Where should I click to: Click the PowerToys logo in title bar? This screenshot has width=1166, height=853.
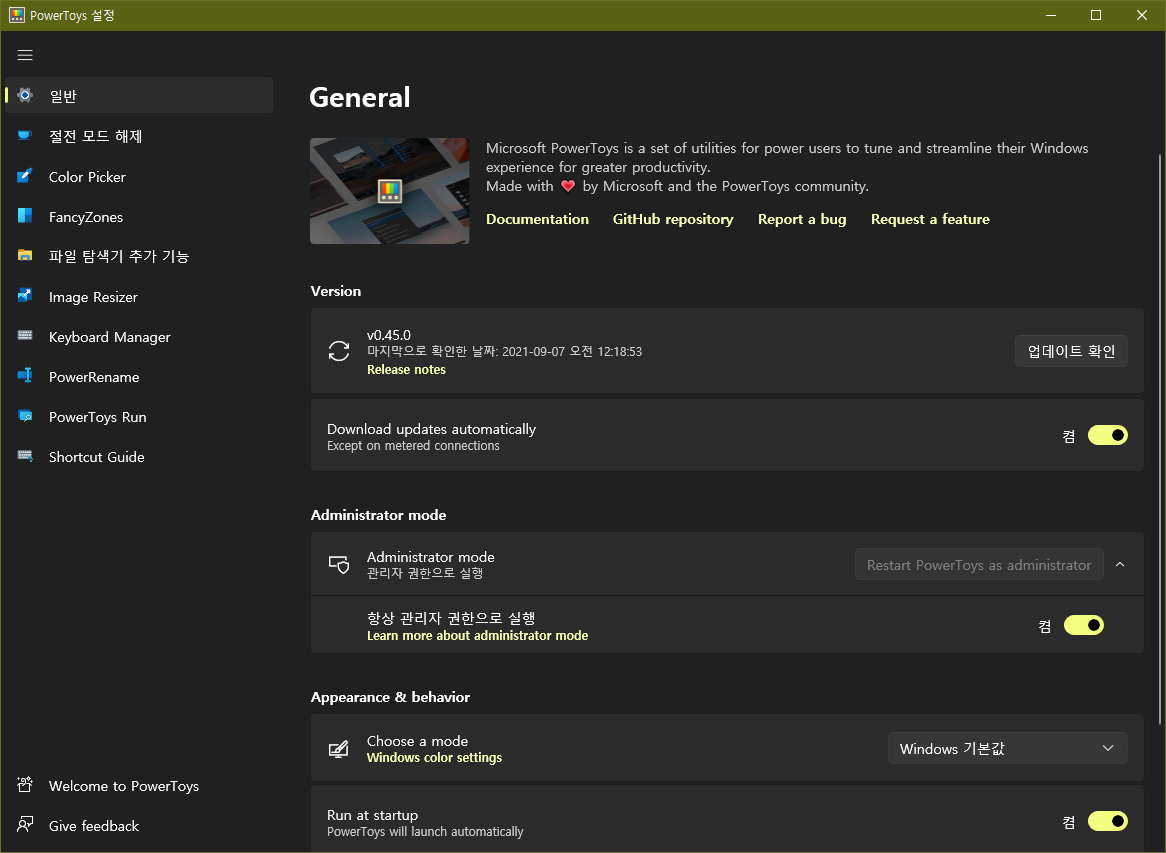[16, 15]
